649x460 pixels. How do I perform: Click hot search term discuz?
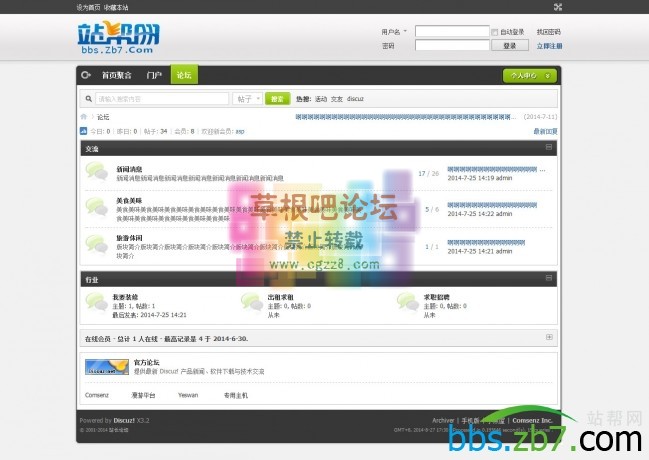(x=355, y=99)
